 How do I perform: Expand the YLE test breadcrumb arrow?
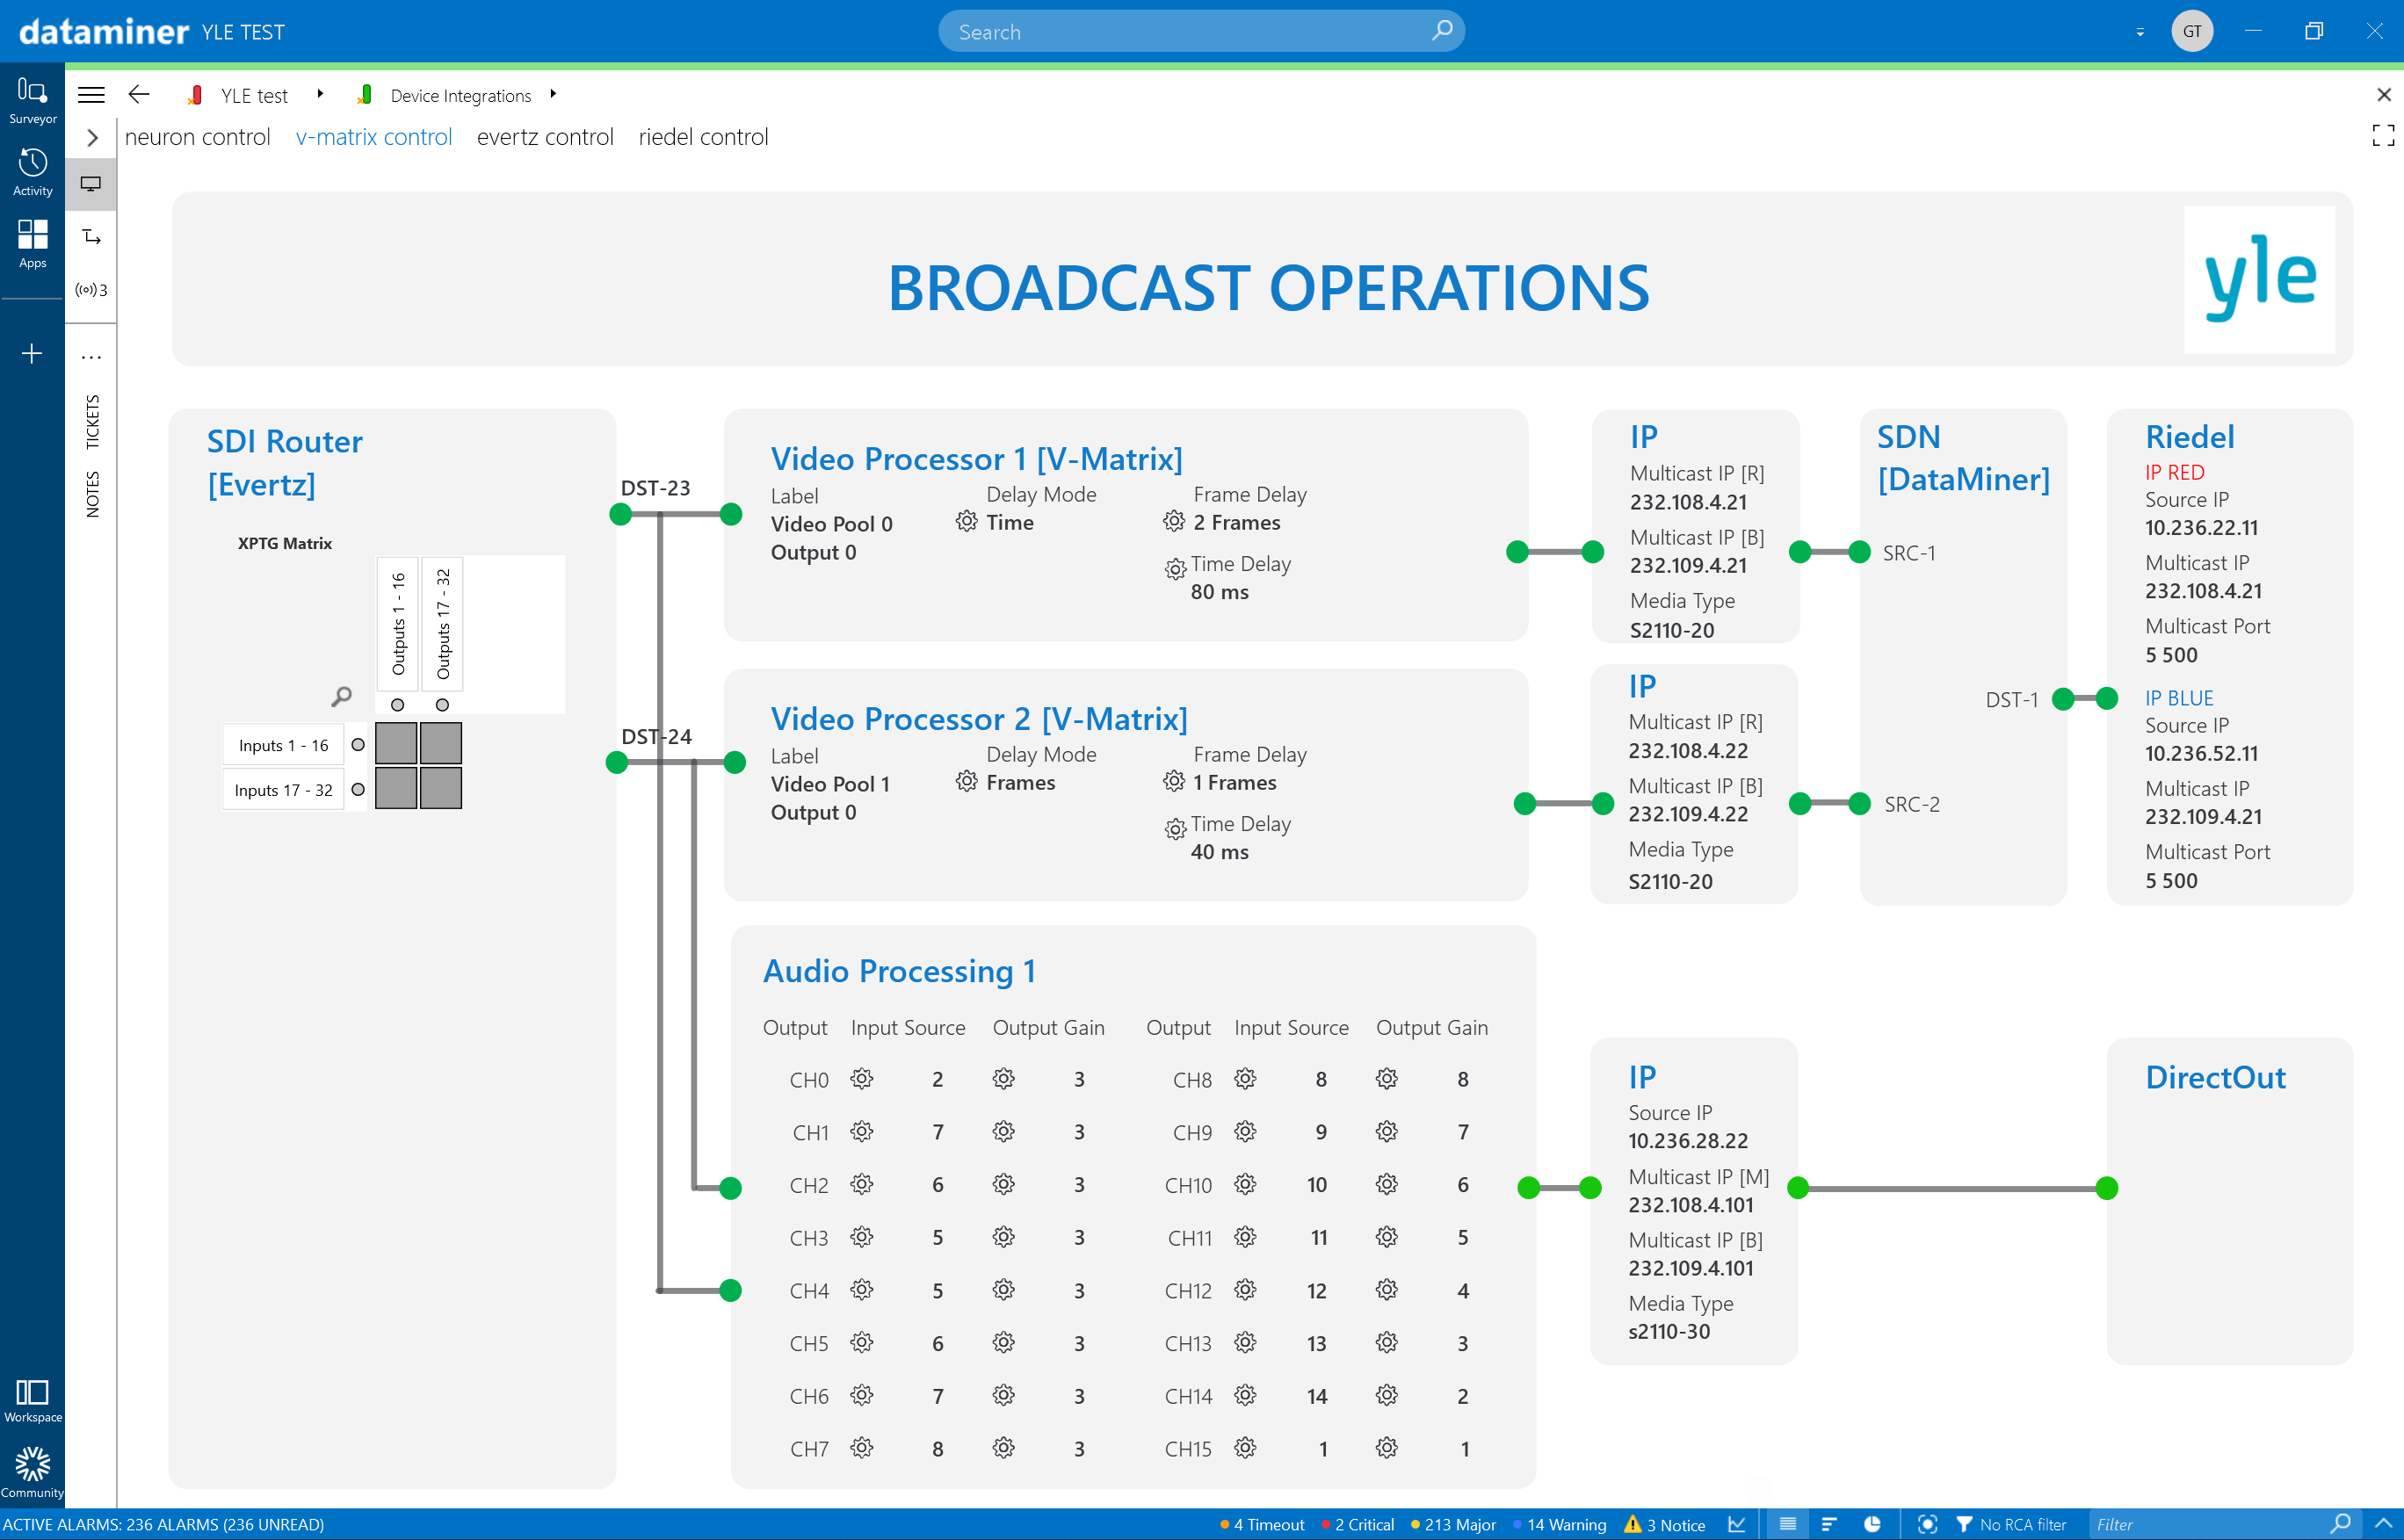[320, 94]
